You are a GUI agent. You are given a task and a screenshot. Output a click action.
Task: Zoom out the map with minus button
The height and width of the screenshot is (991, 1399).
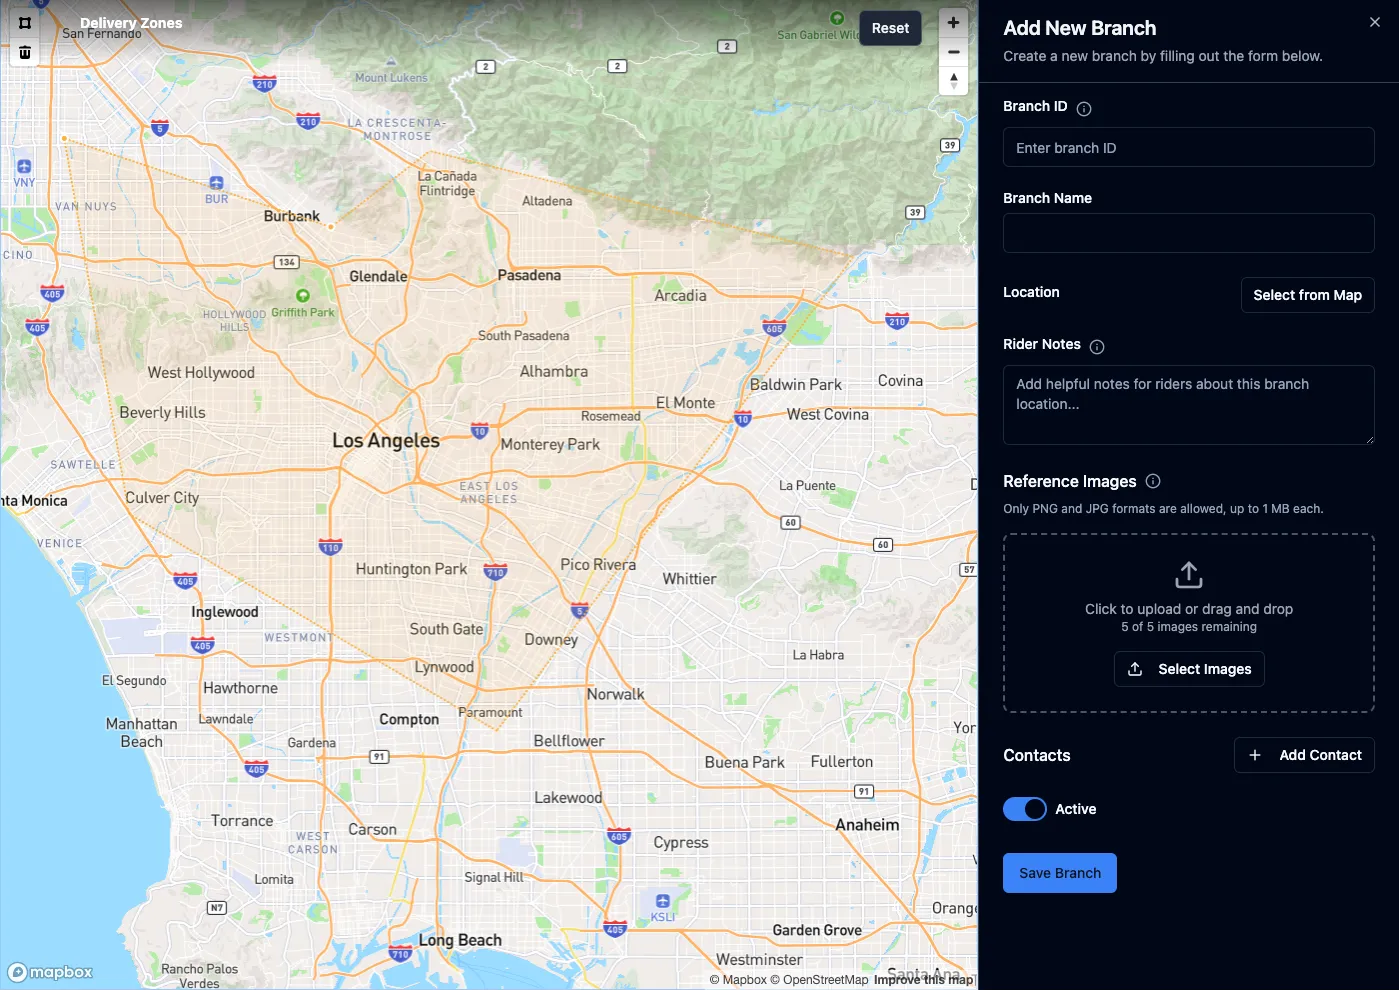(x=953, y=52)
